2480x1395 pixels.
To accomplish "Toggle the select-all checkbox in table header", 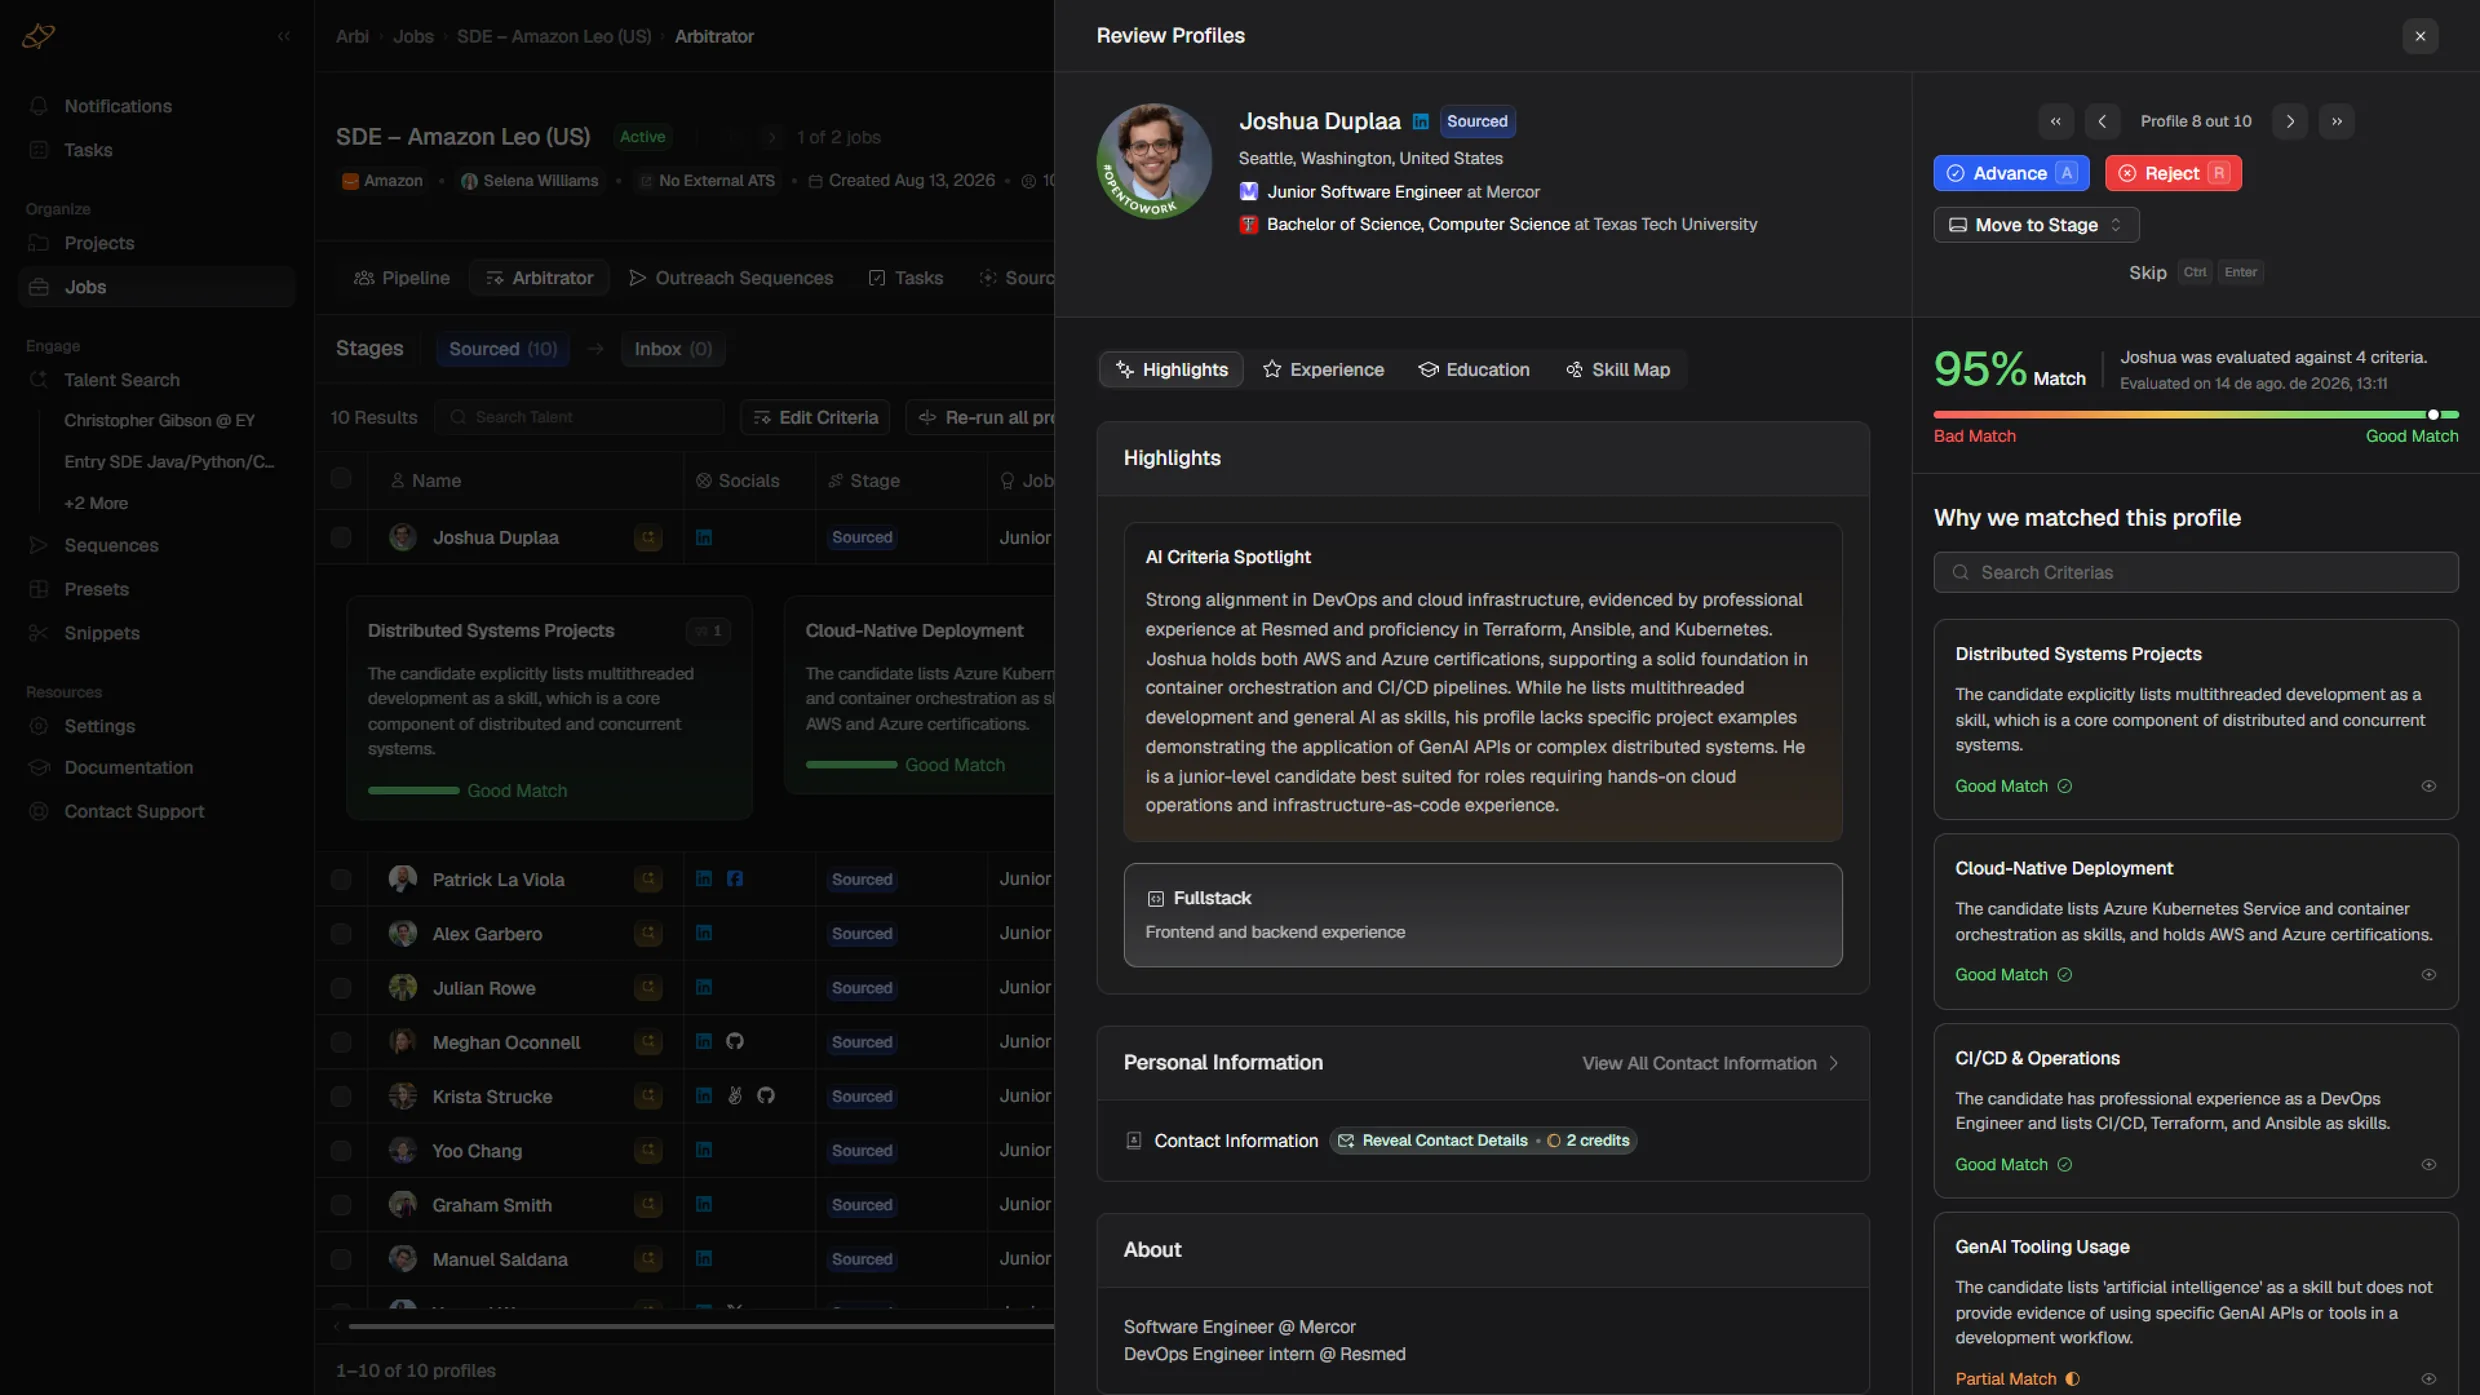I will pos(341,479).
